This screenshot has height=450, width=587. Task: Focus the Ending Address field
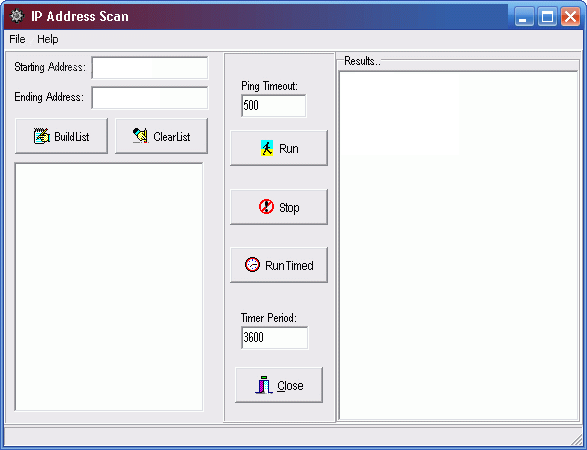click(150, 98)
